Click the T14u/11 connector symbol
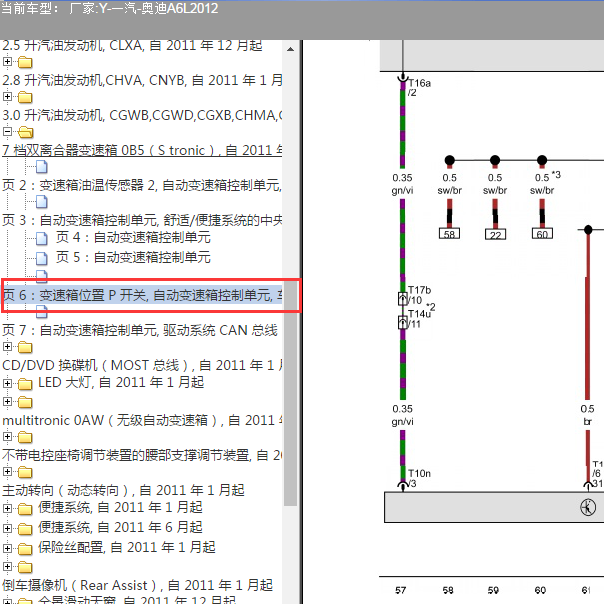 point(403,322)
